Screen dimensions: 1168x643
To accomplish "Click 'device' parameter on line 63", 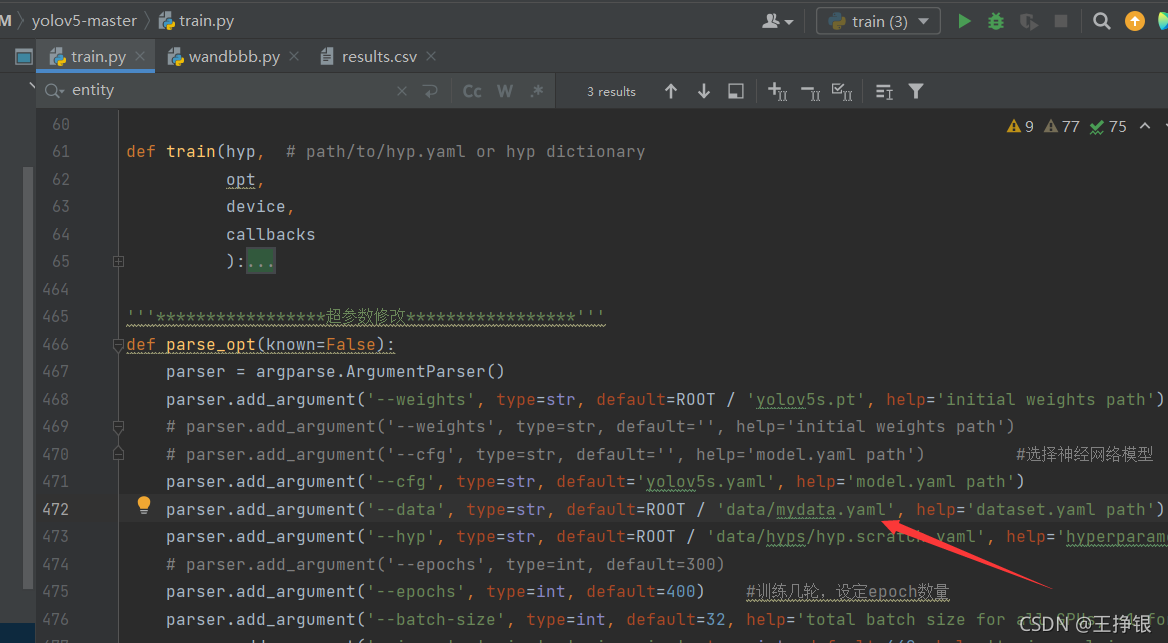I will tap(256, 206).
